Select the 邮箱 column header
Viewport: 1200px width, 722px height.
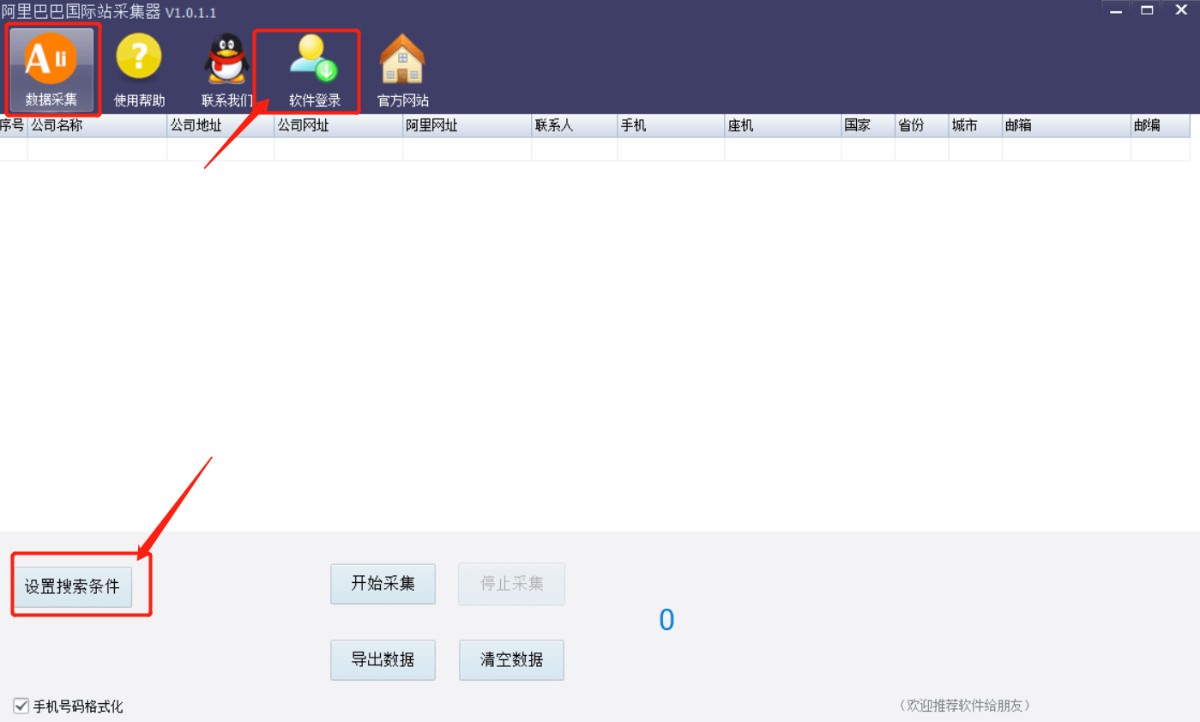1066,126
